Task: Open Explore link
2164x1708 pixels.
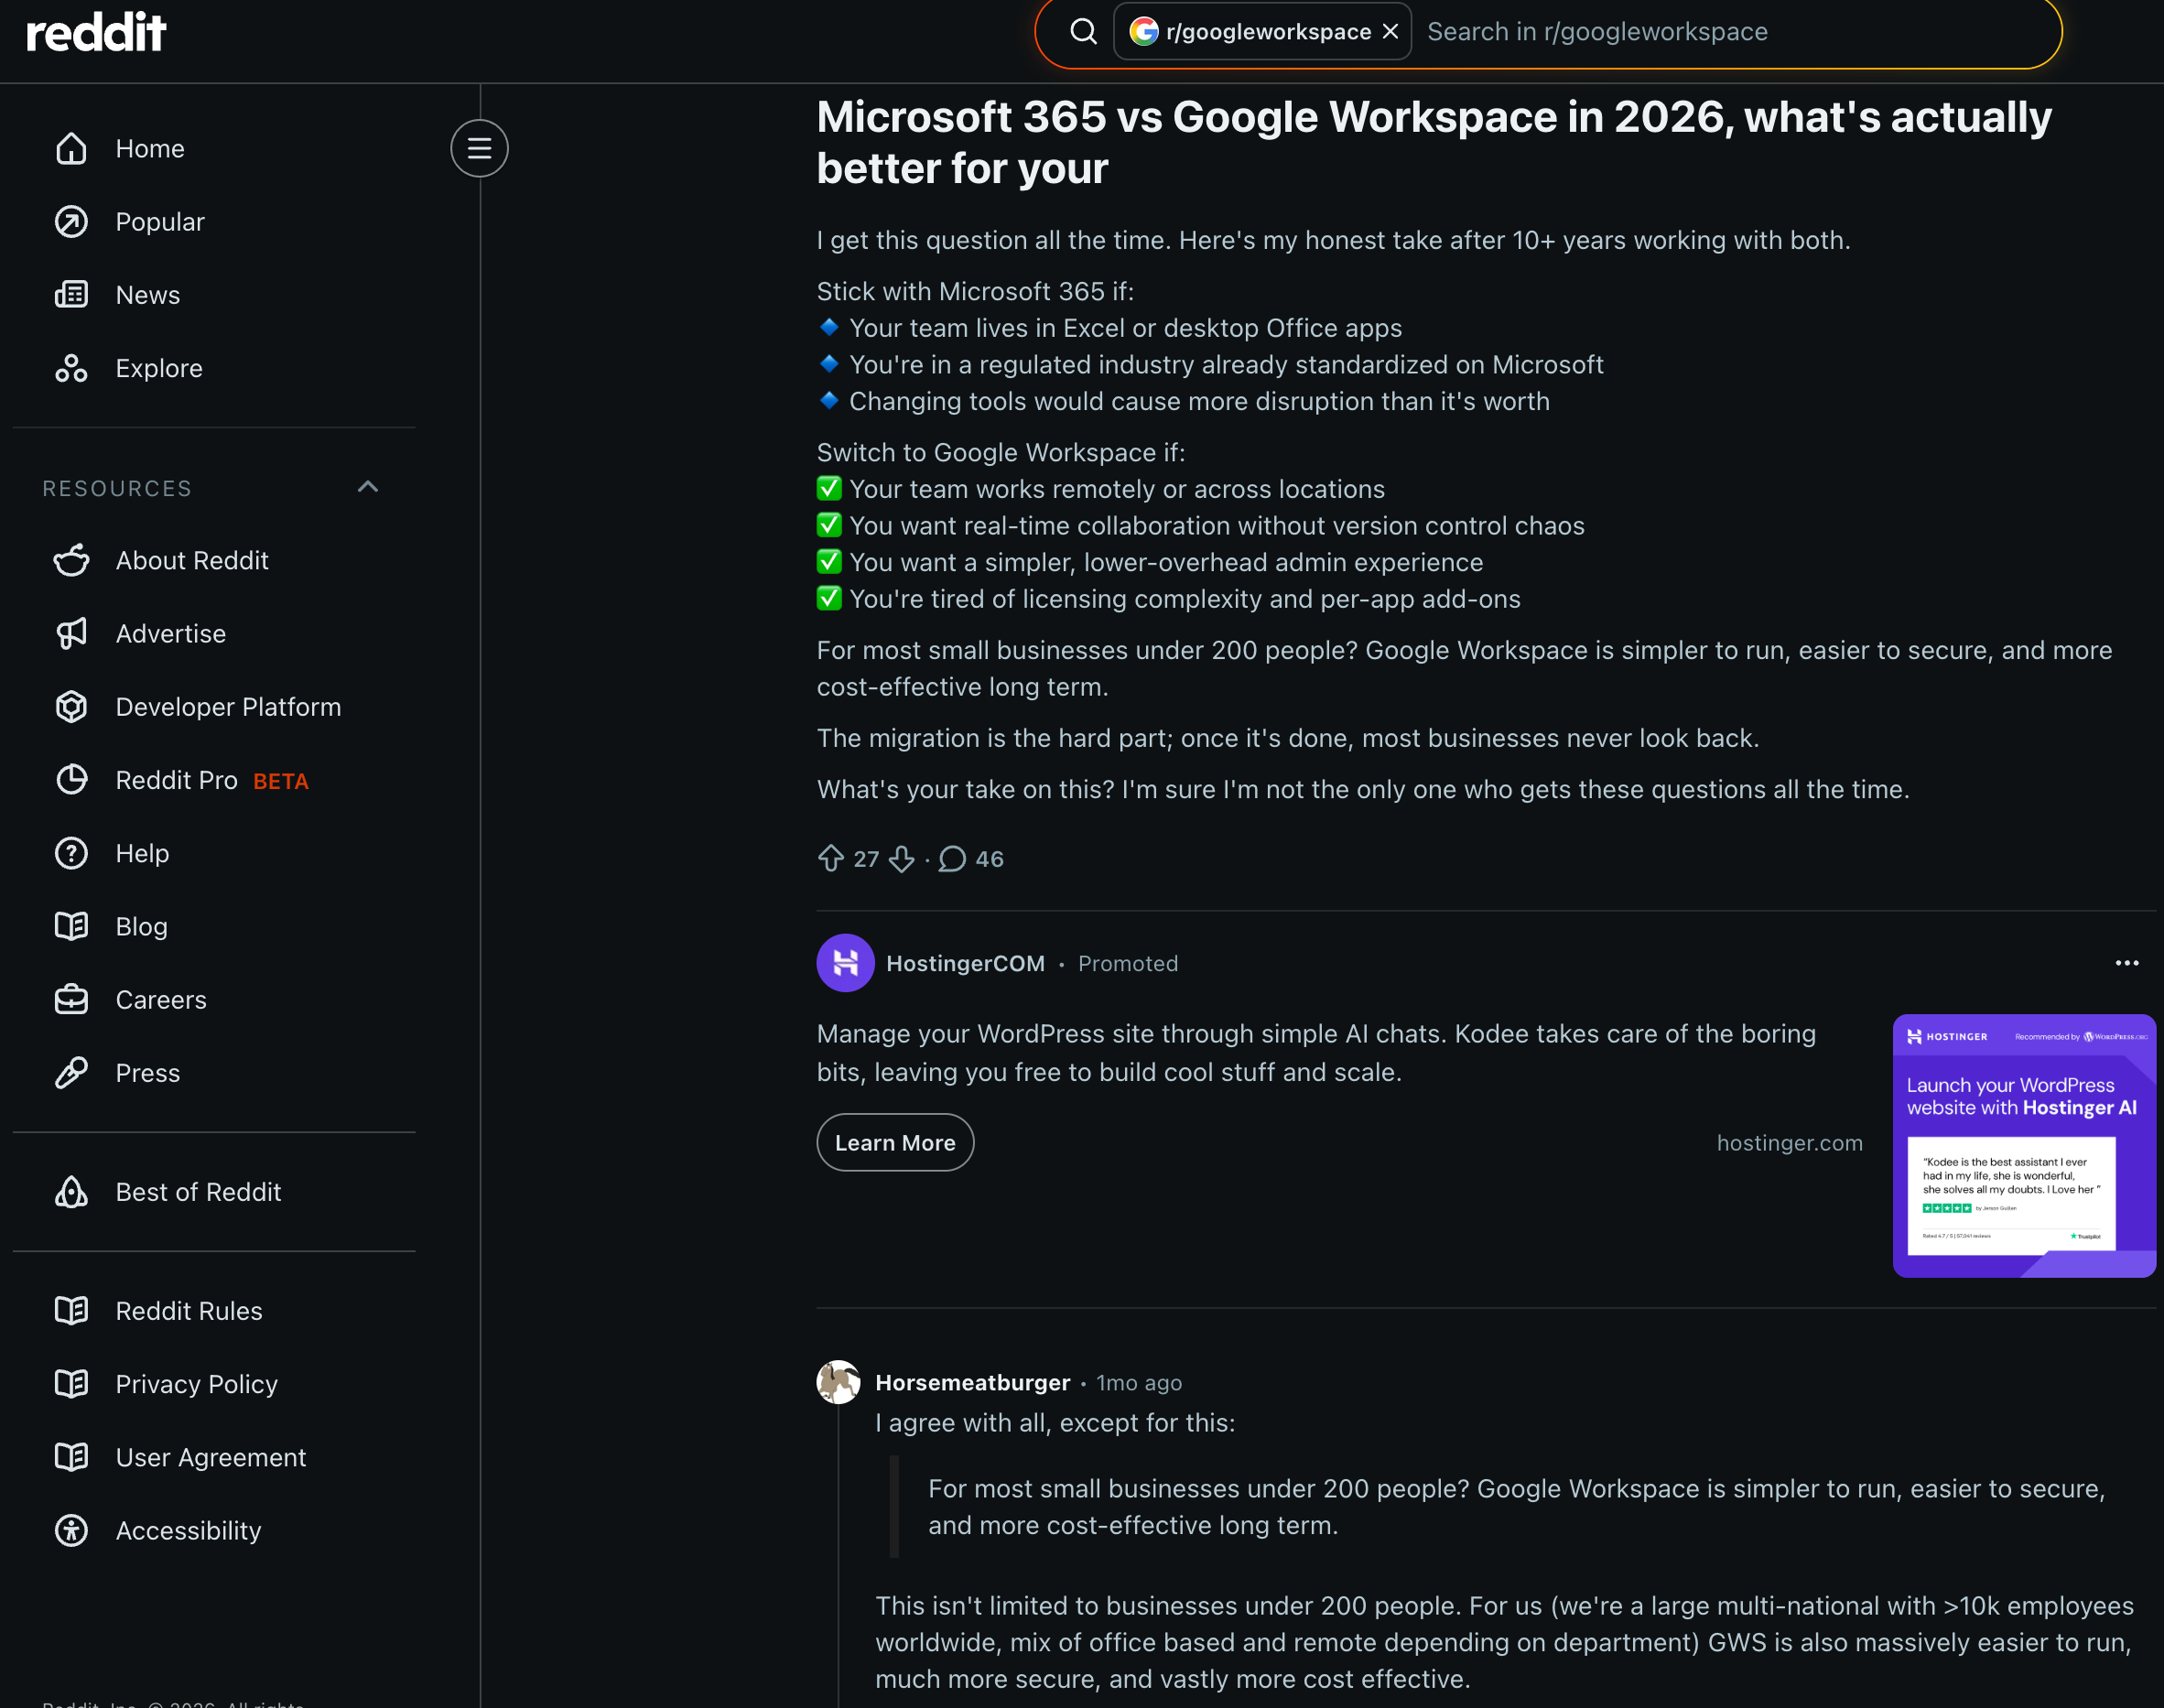Action: coord(159,368)
